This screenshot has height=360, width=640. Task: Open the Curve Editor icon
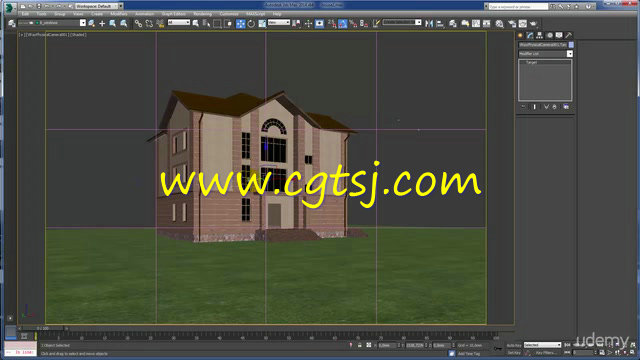[476, 24]
